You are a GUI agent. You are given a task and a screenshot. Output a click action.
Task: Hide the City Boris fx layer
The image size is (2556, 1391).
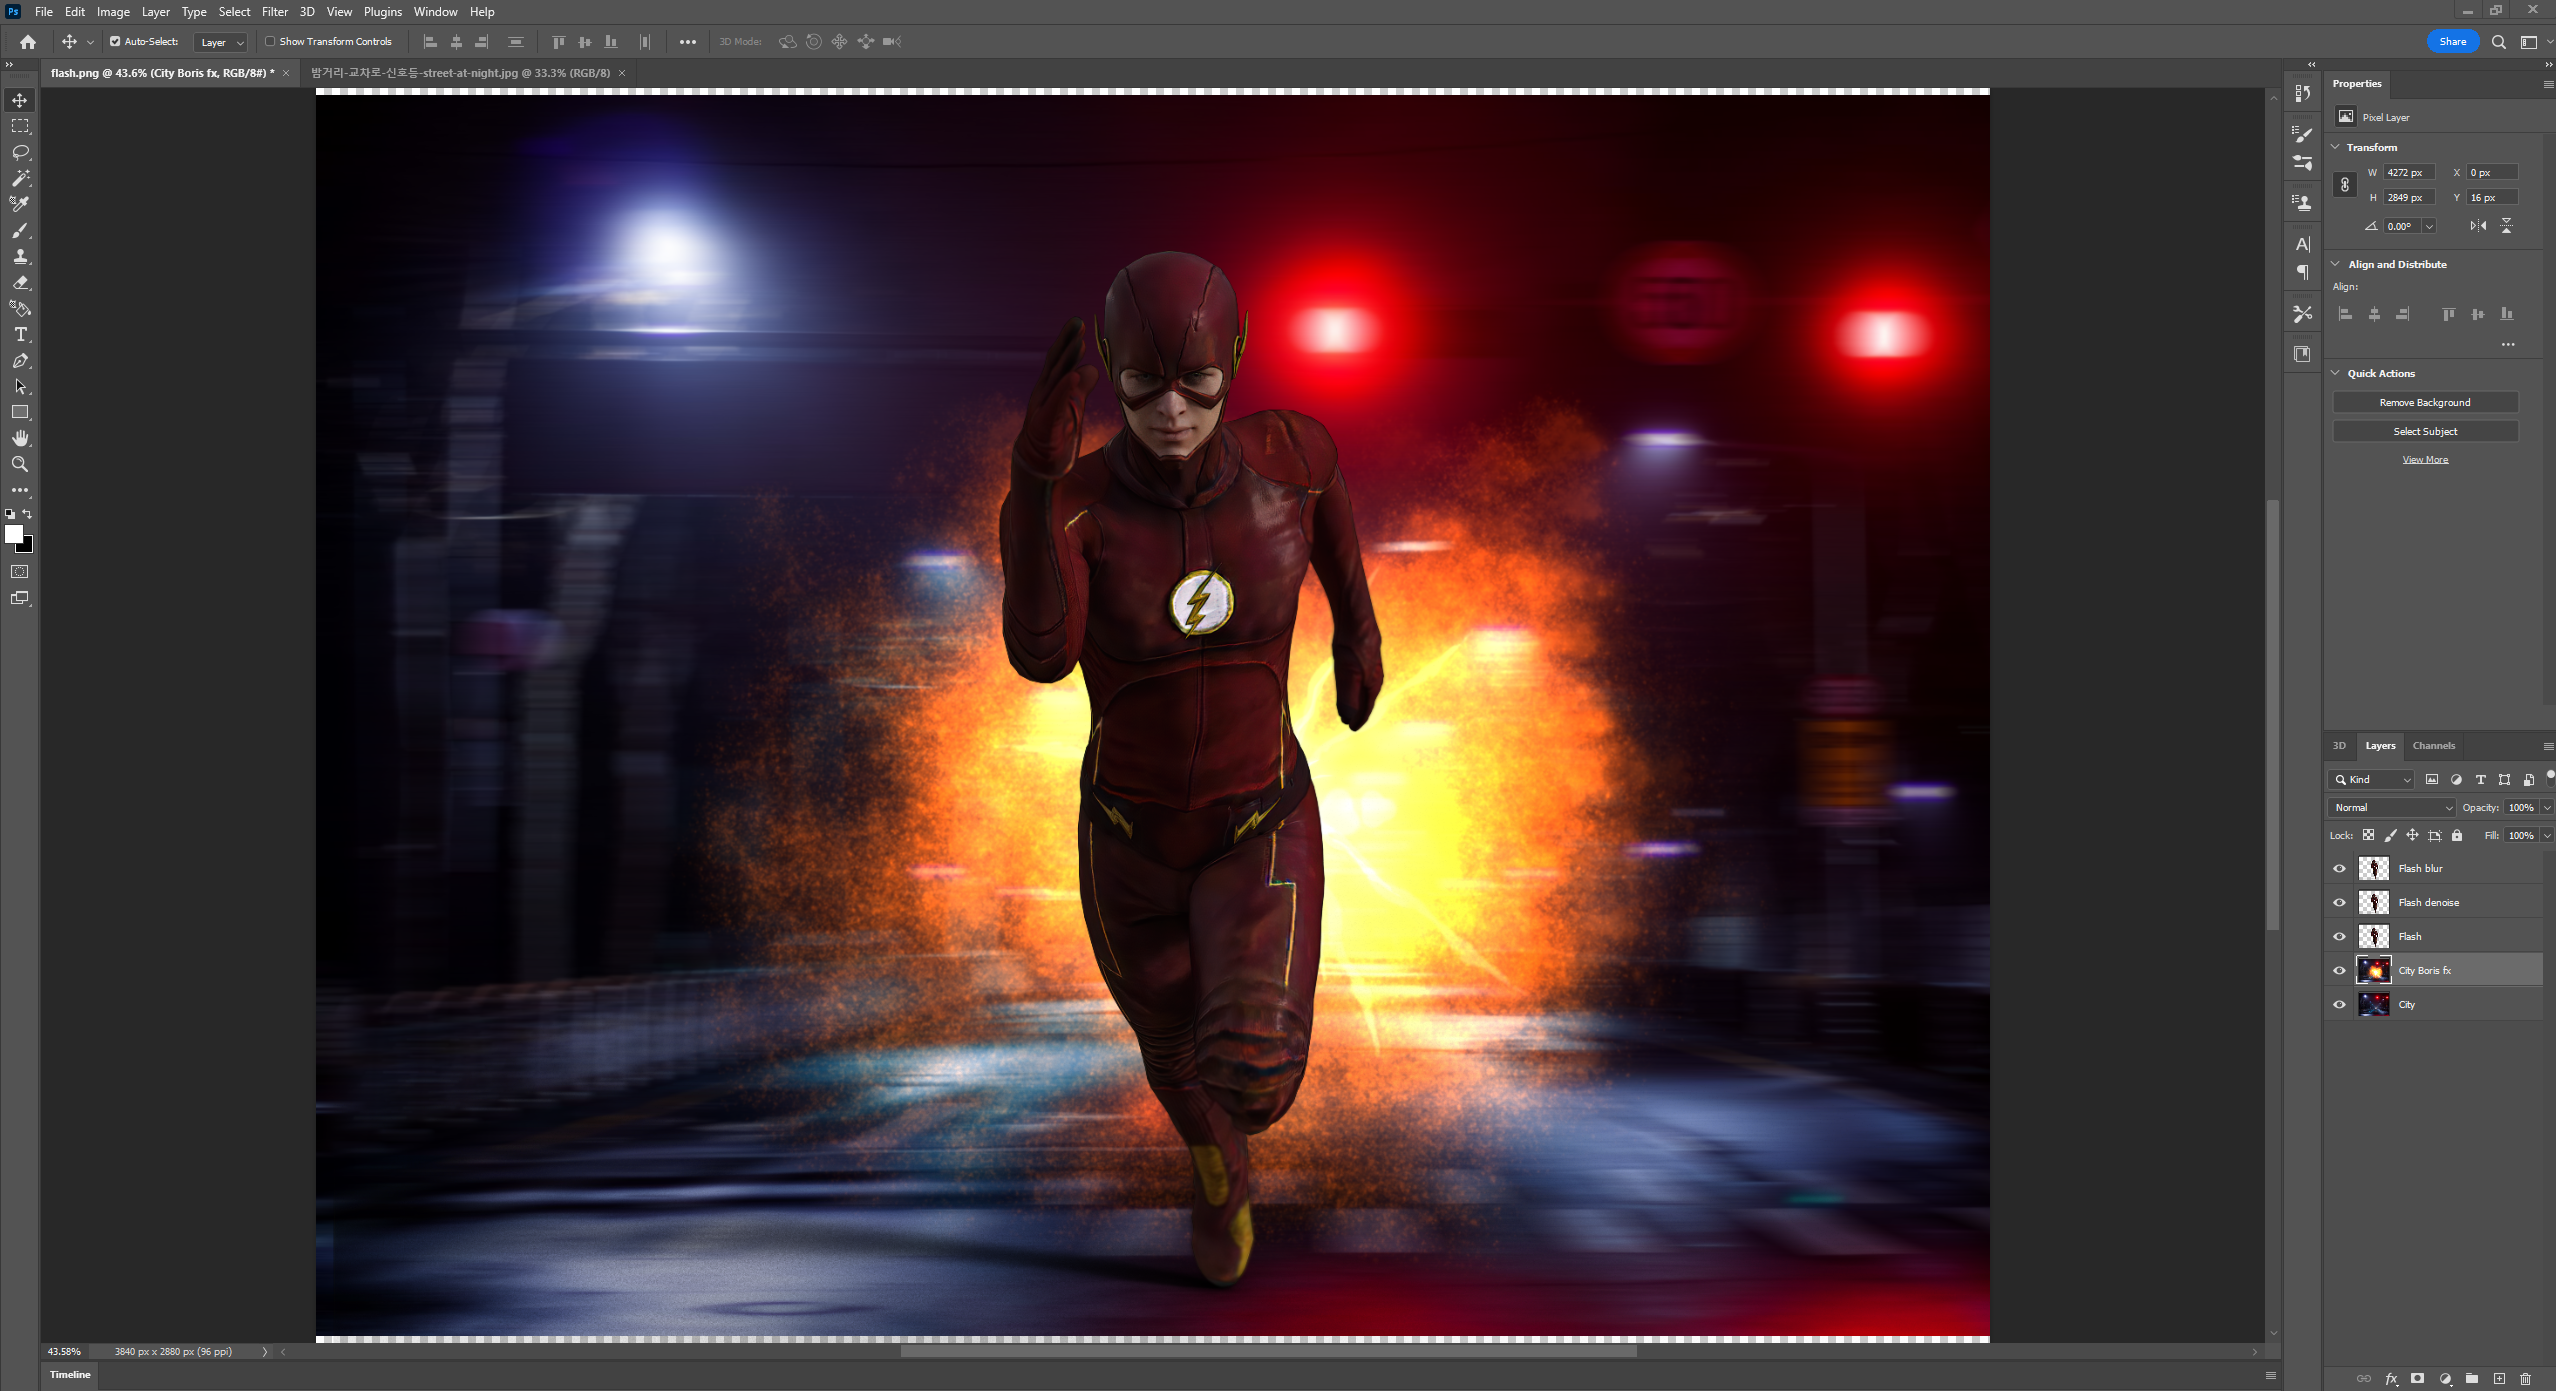point(2339,971)
